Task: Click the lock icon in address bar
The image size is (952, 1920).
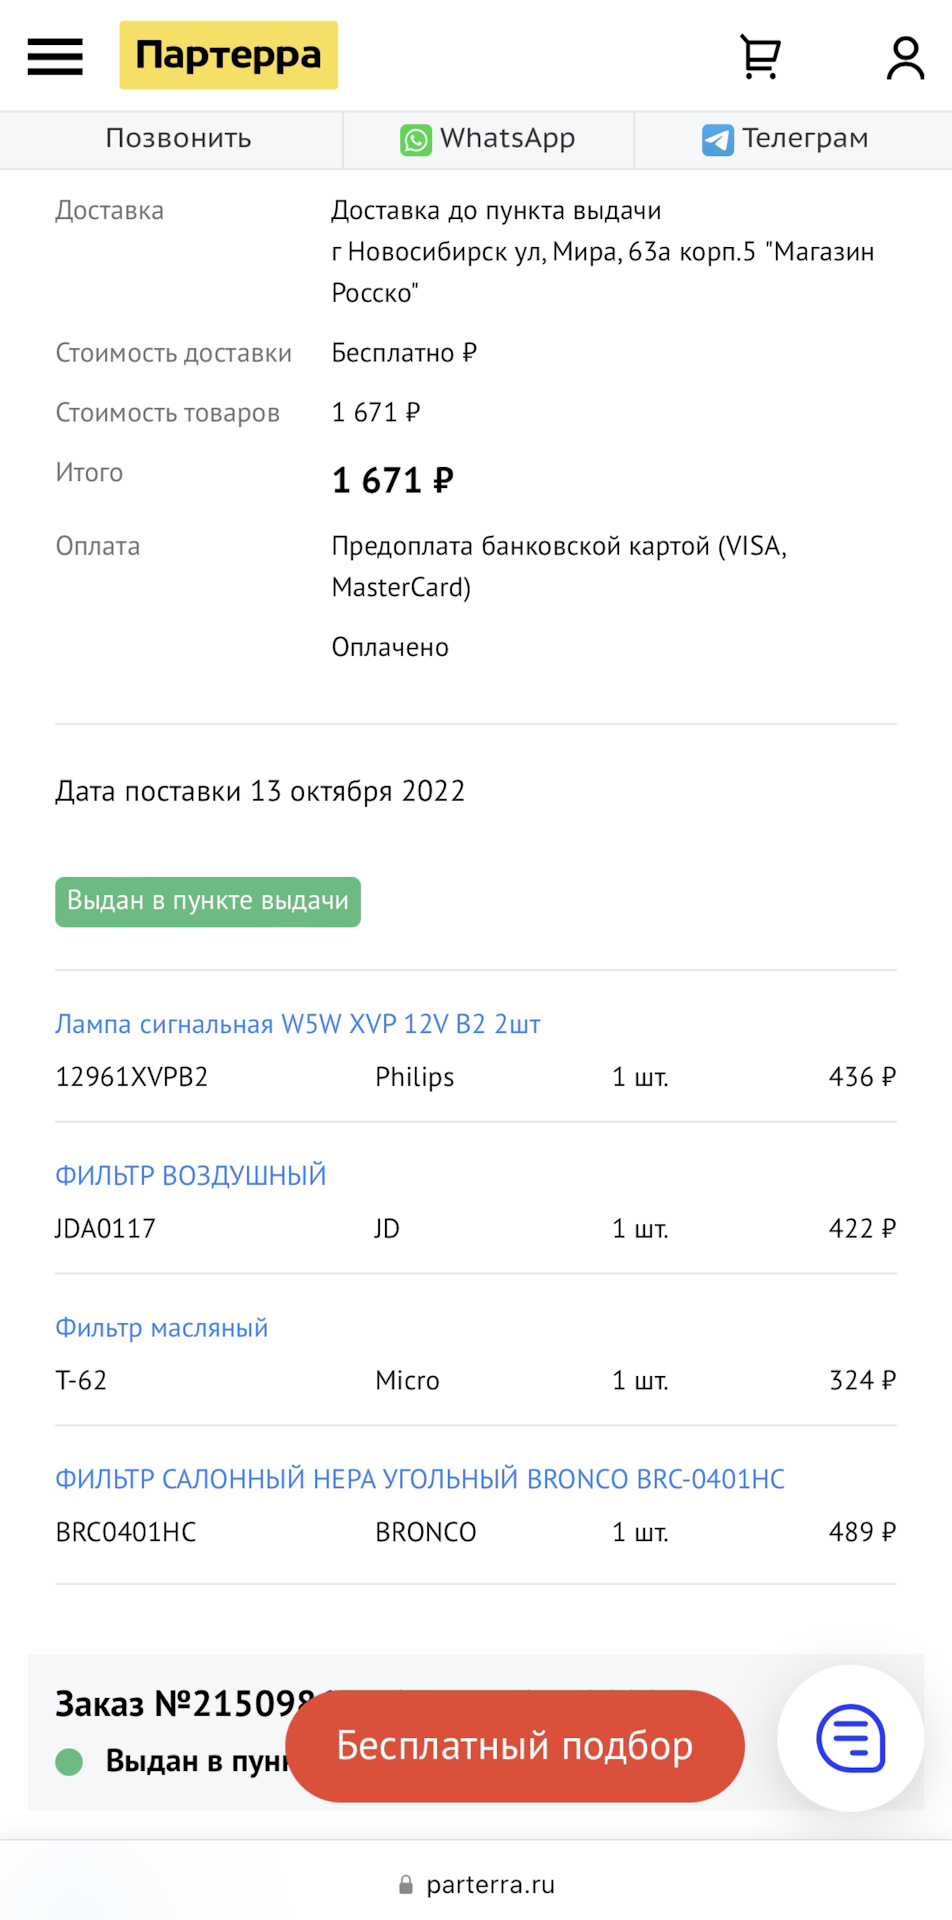Action: click(406, 1885)
